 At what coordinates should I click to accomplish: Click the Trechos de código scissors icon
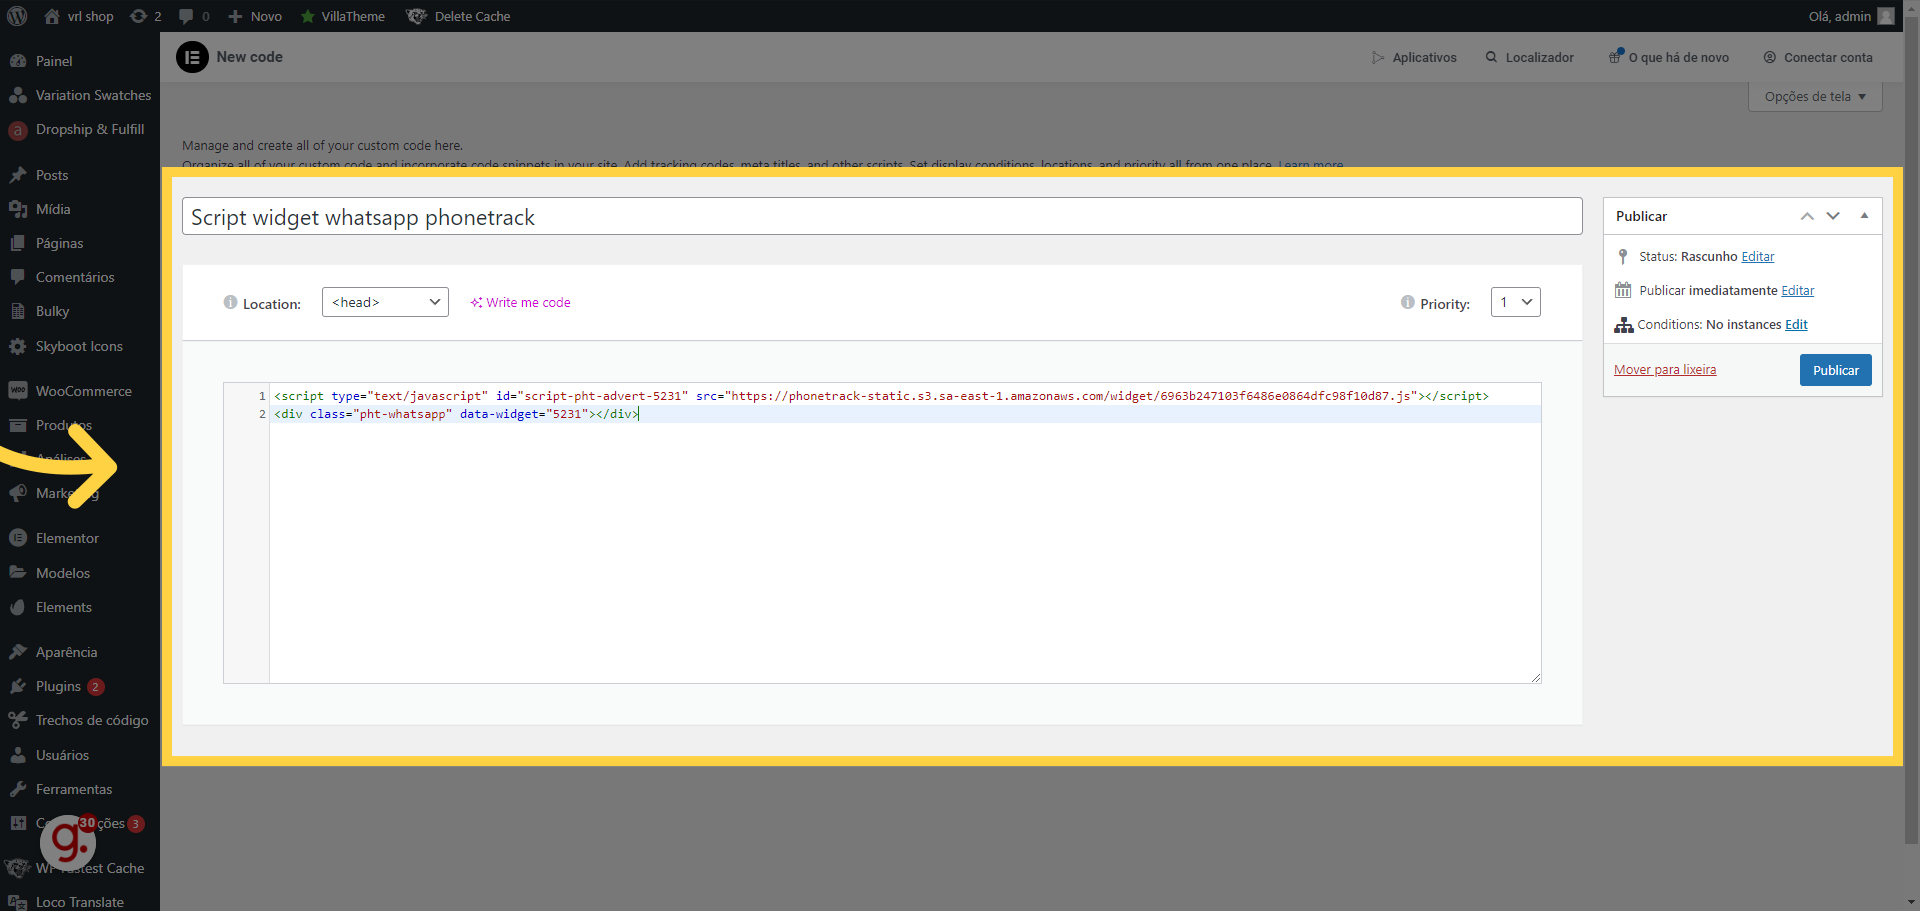[18, 720]
